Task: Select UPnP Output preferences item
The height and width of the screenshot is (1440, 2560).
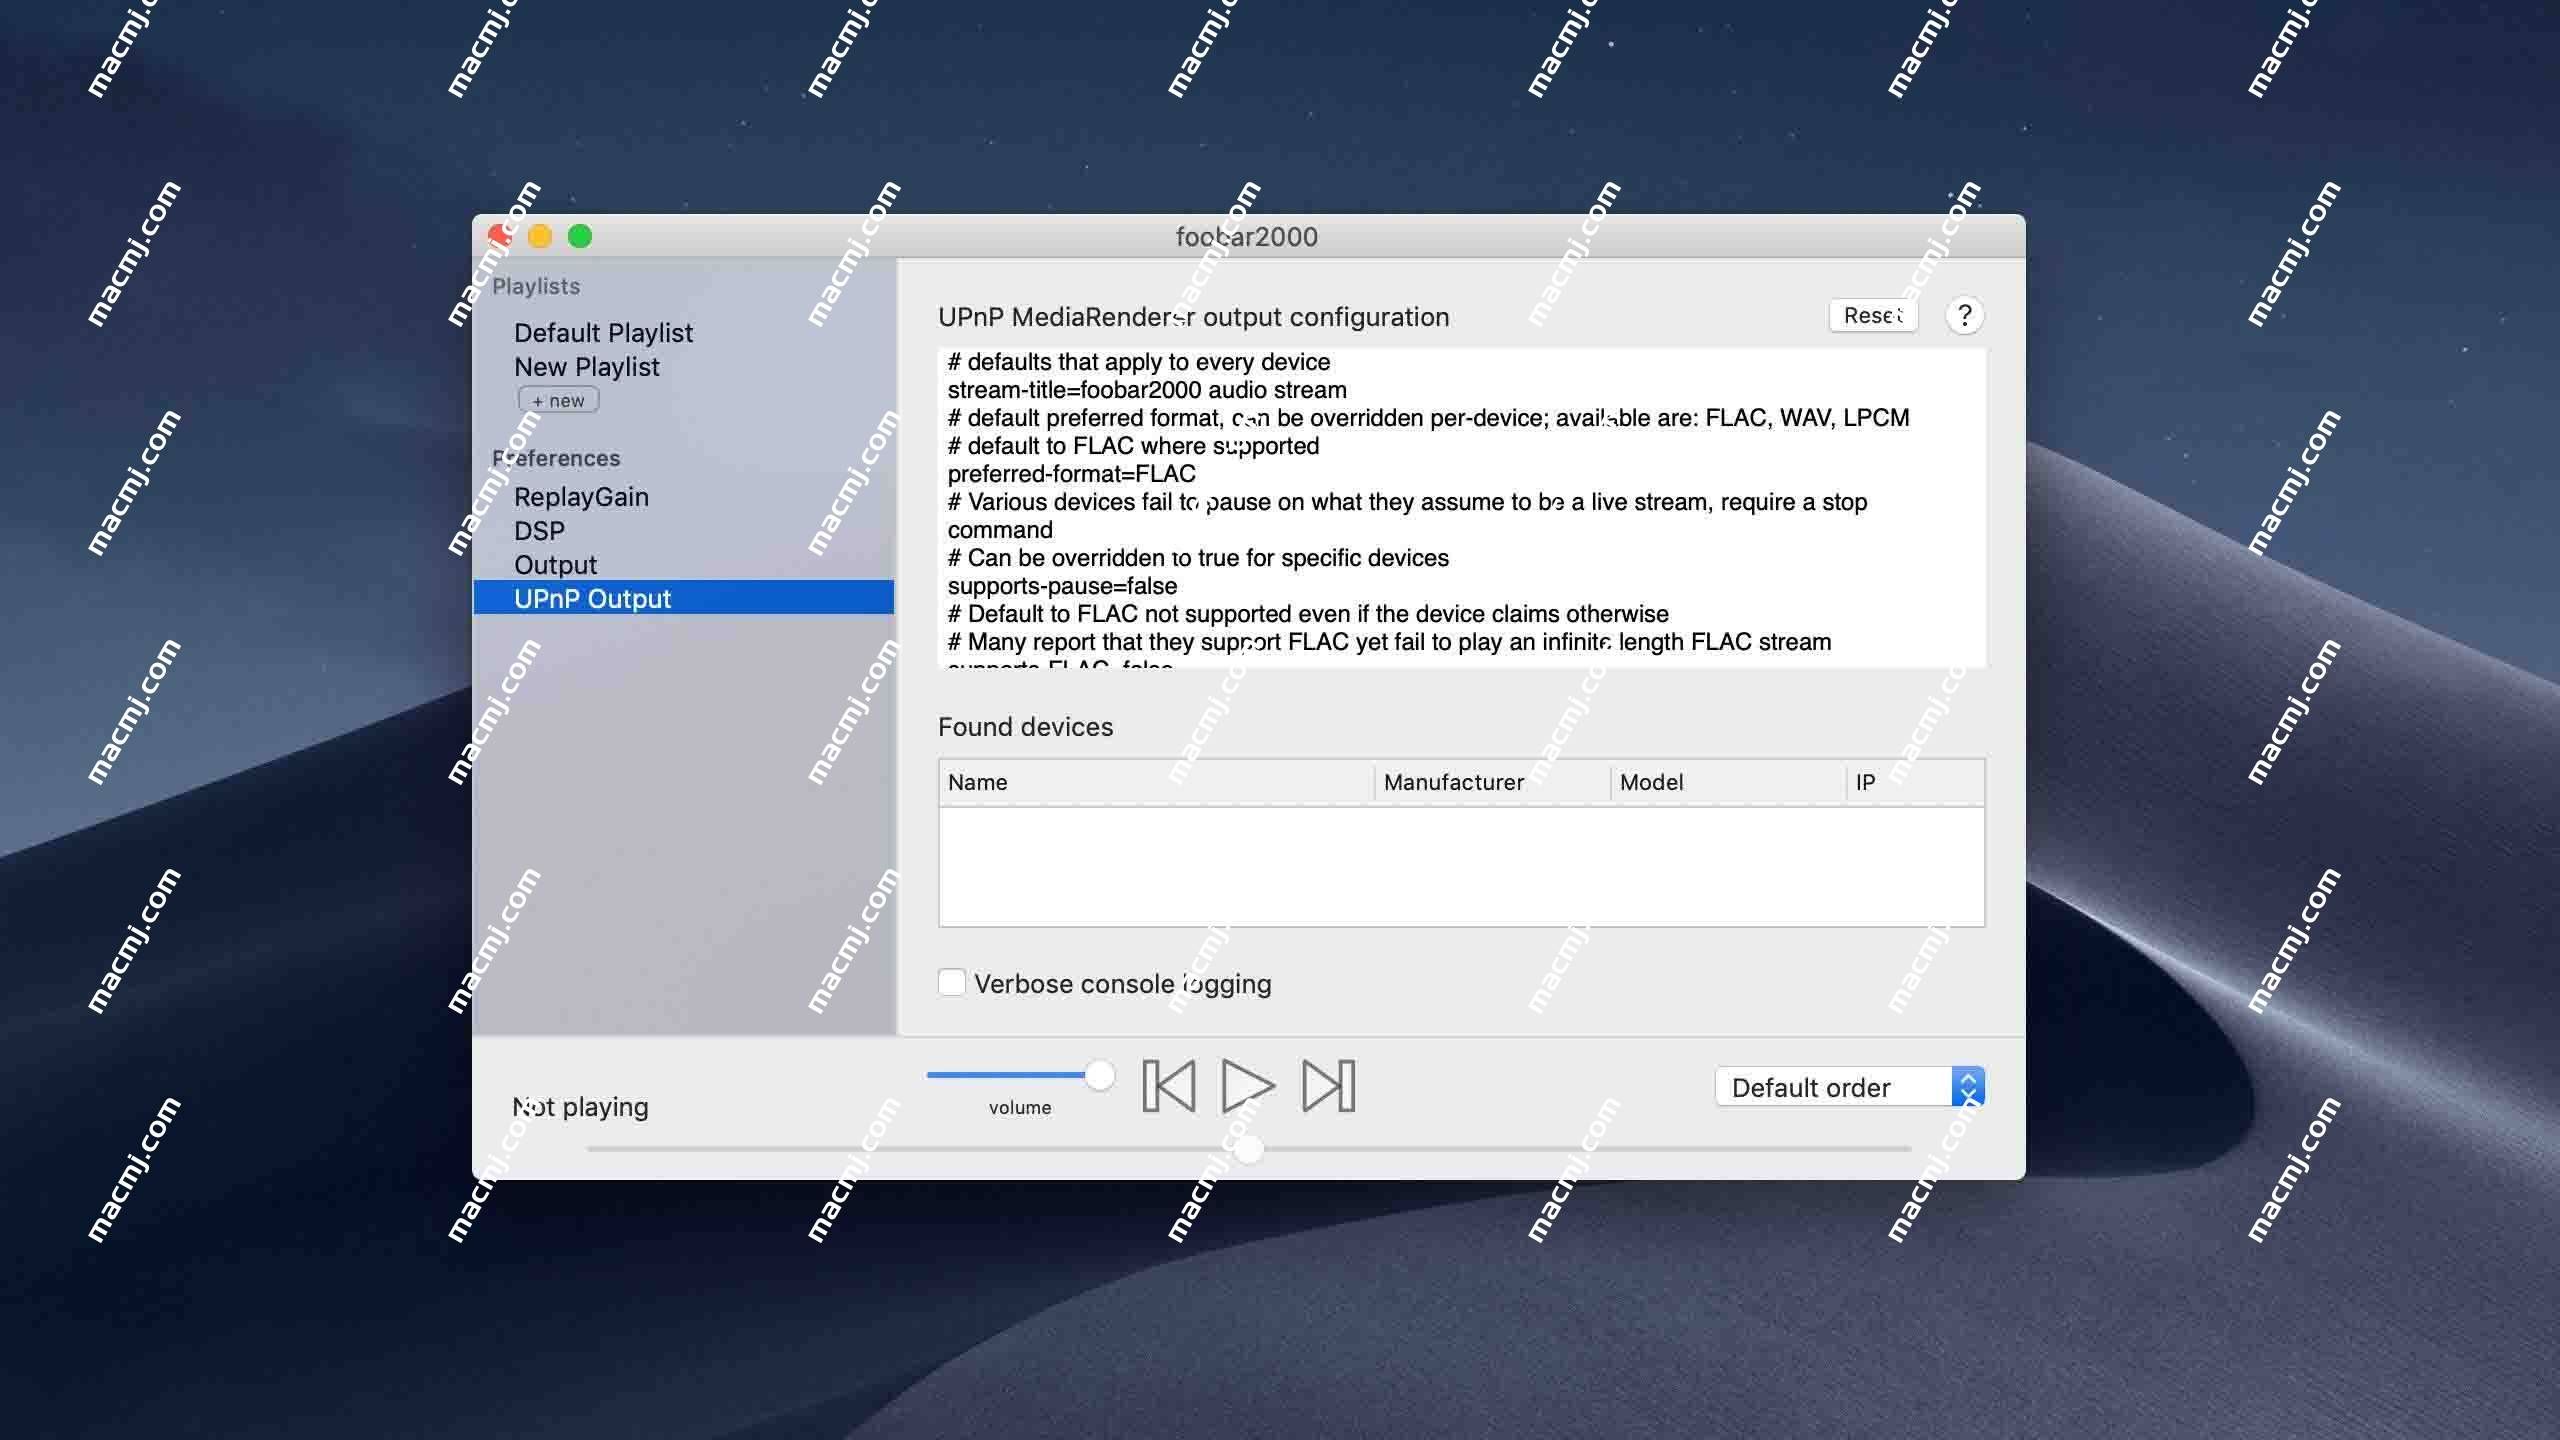Action: pyautogui.click(x=683, y=598)
